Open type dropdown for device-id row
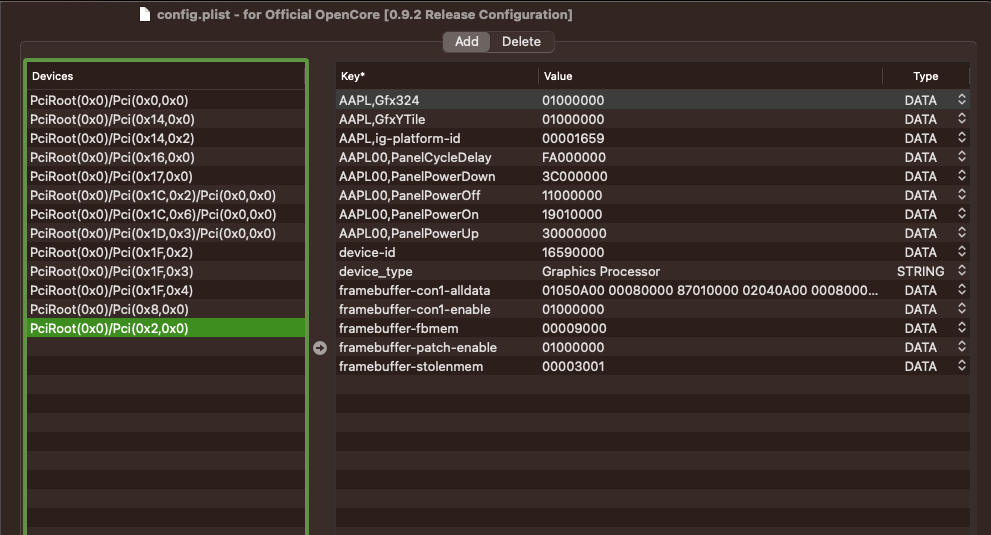 click(961, 252)
